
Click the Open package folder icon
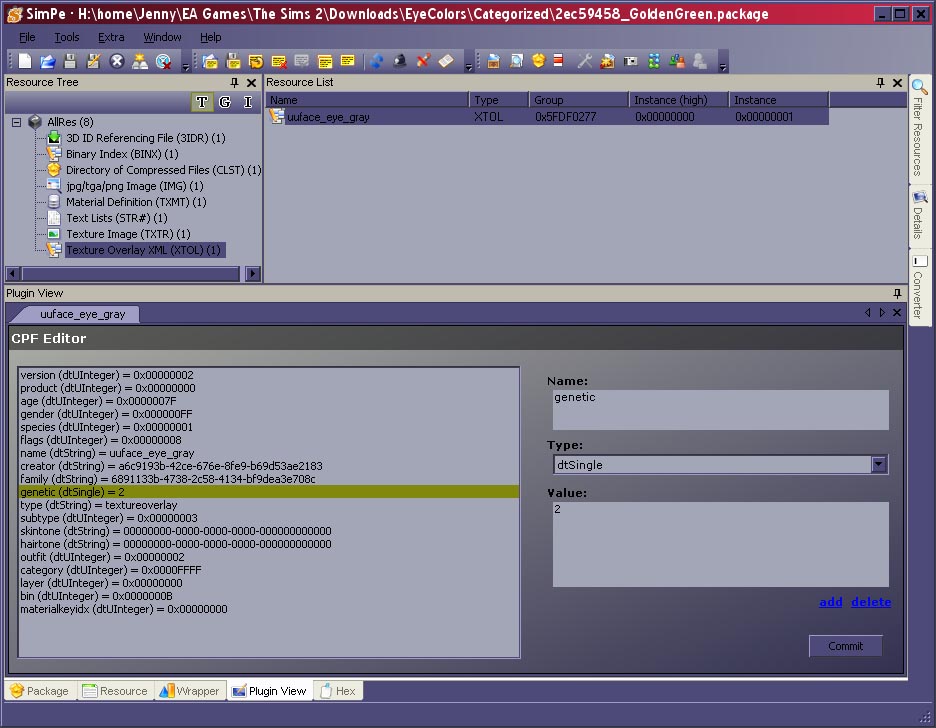47,62
